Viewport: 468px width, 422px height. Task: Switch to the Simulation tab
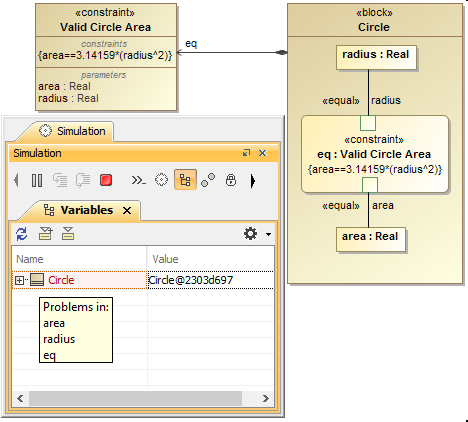[72, 131]
